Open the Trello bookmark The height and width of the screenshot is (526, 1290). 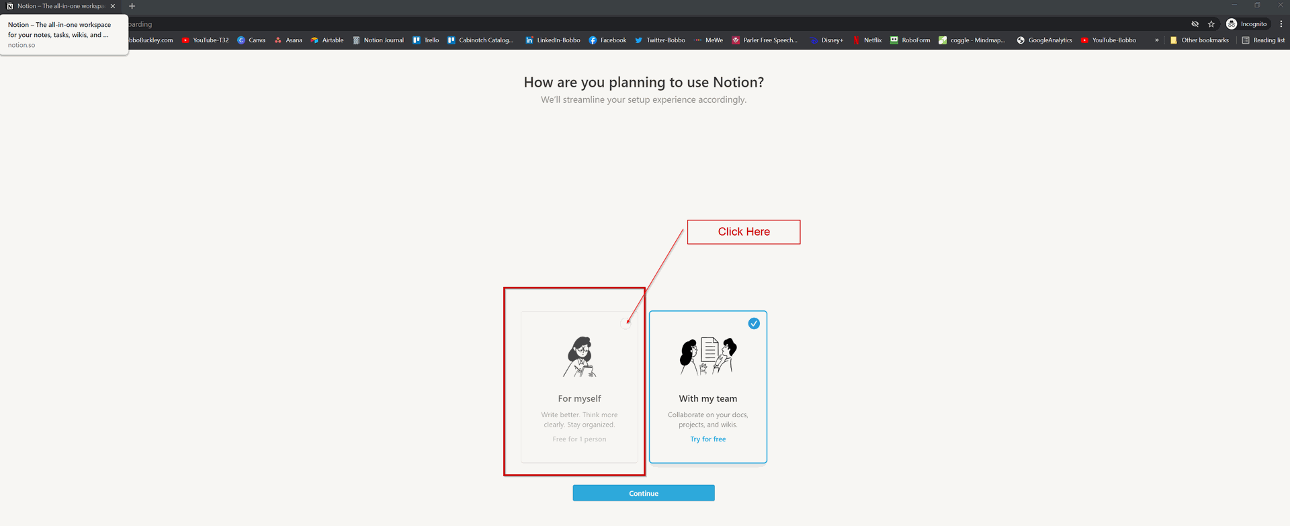[425, 40]
